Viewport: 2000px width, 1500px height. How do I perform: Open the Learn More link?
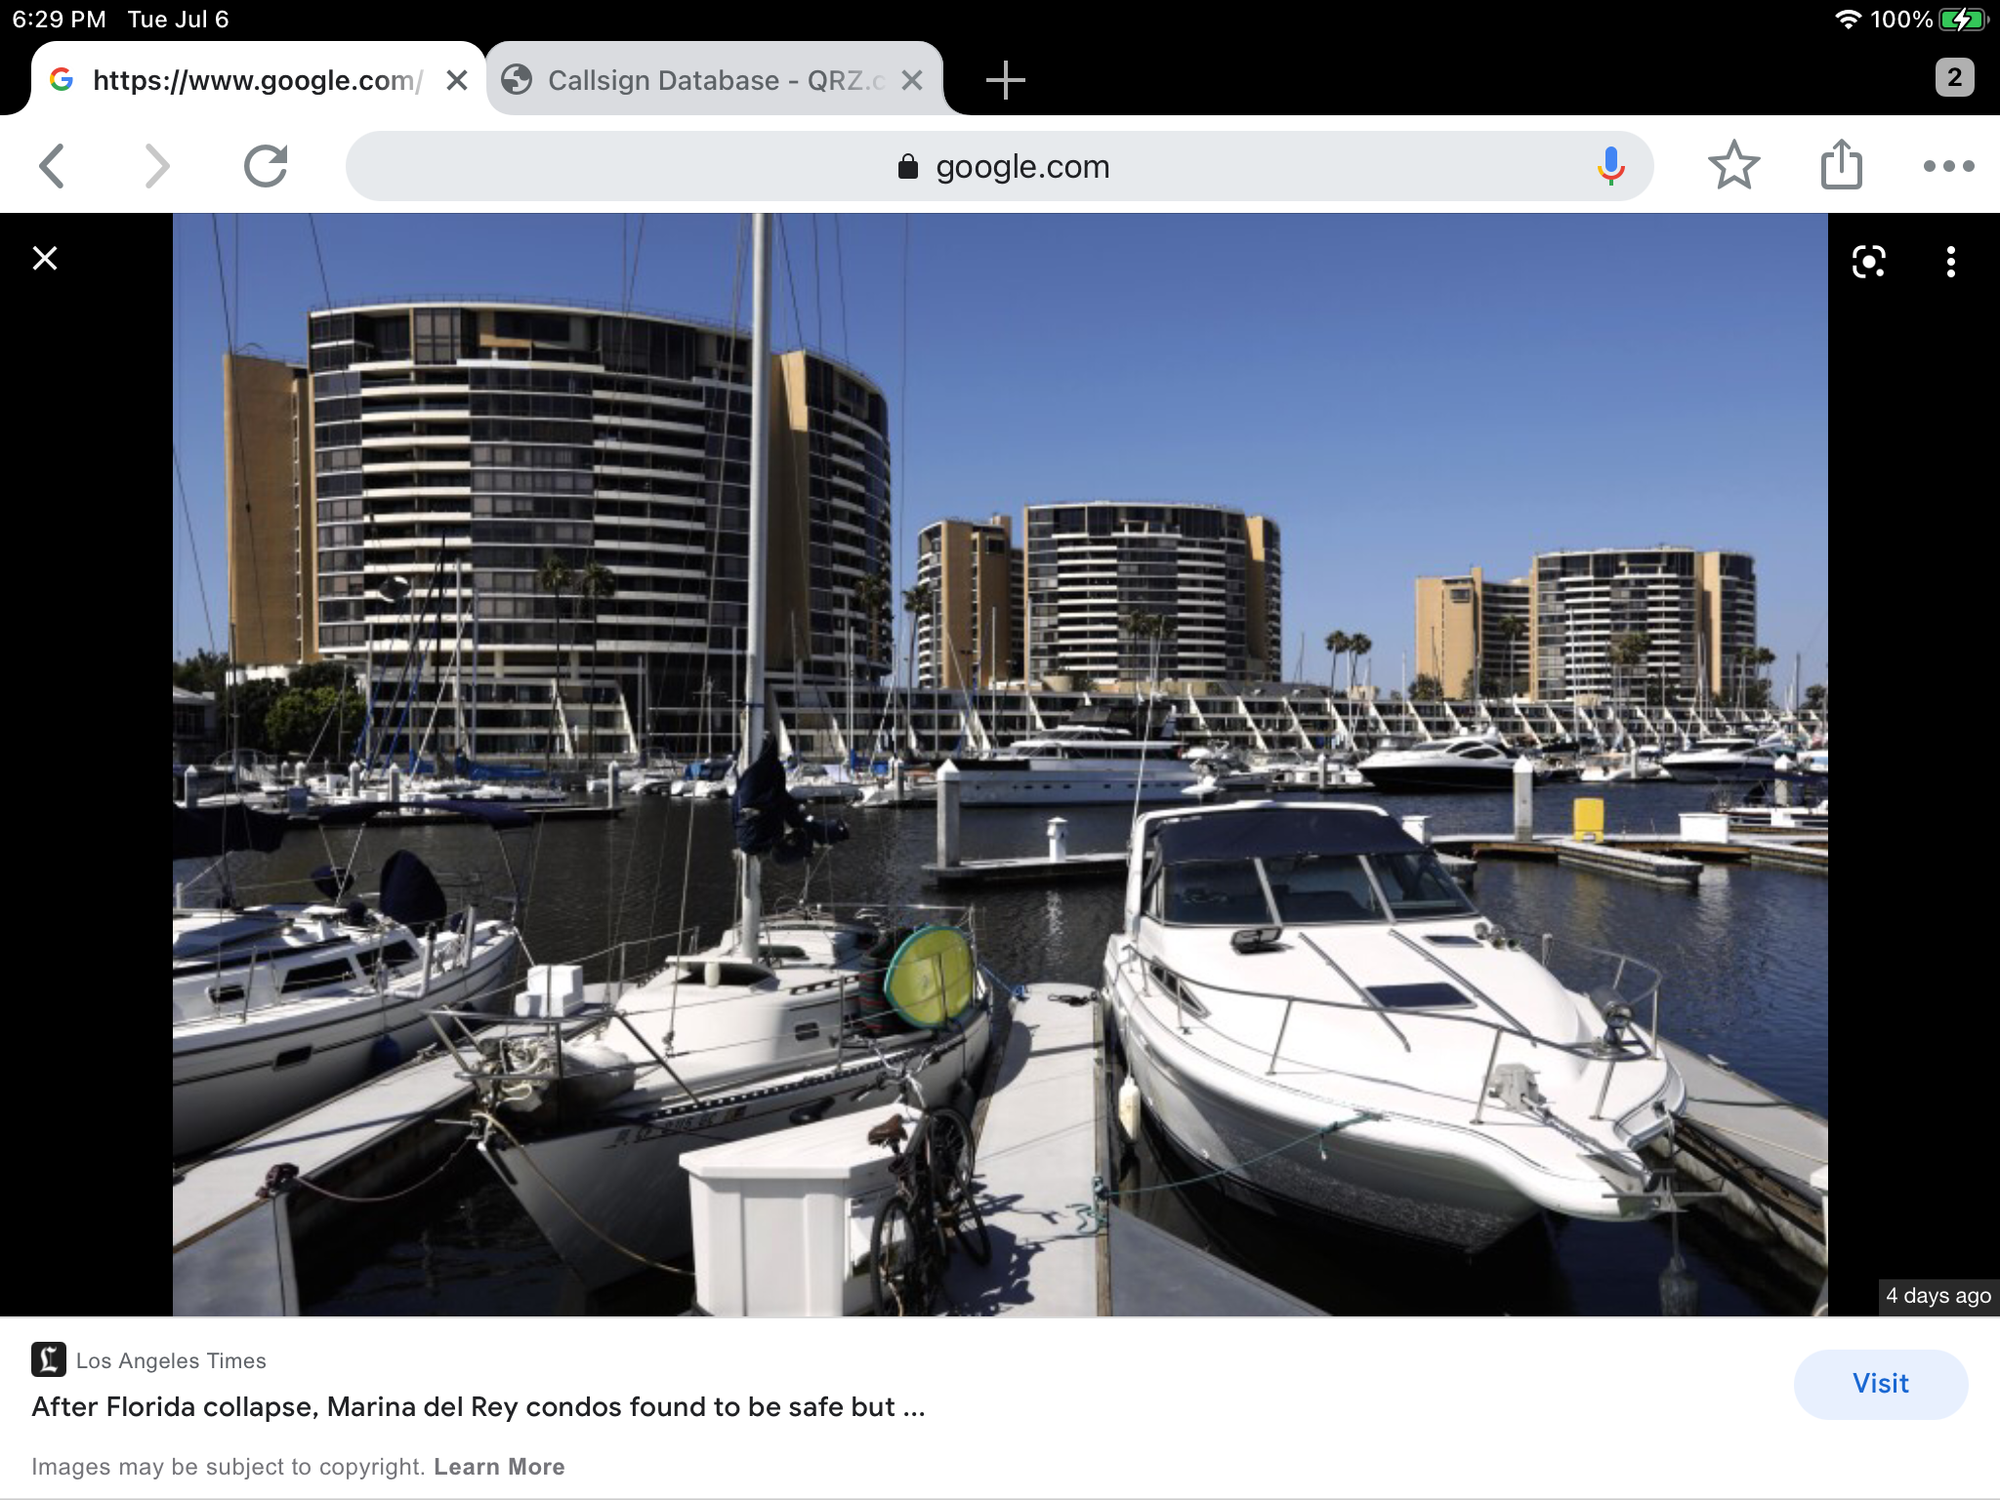[499, 1467]
